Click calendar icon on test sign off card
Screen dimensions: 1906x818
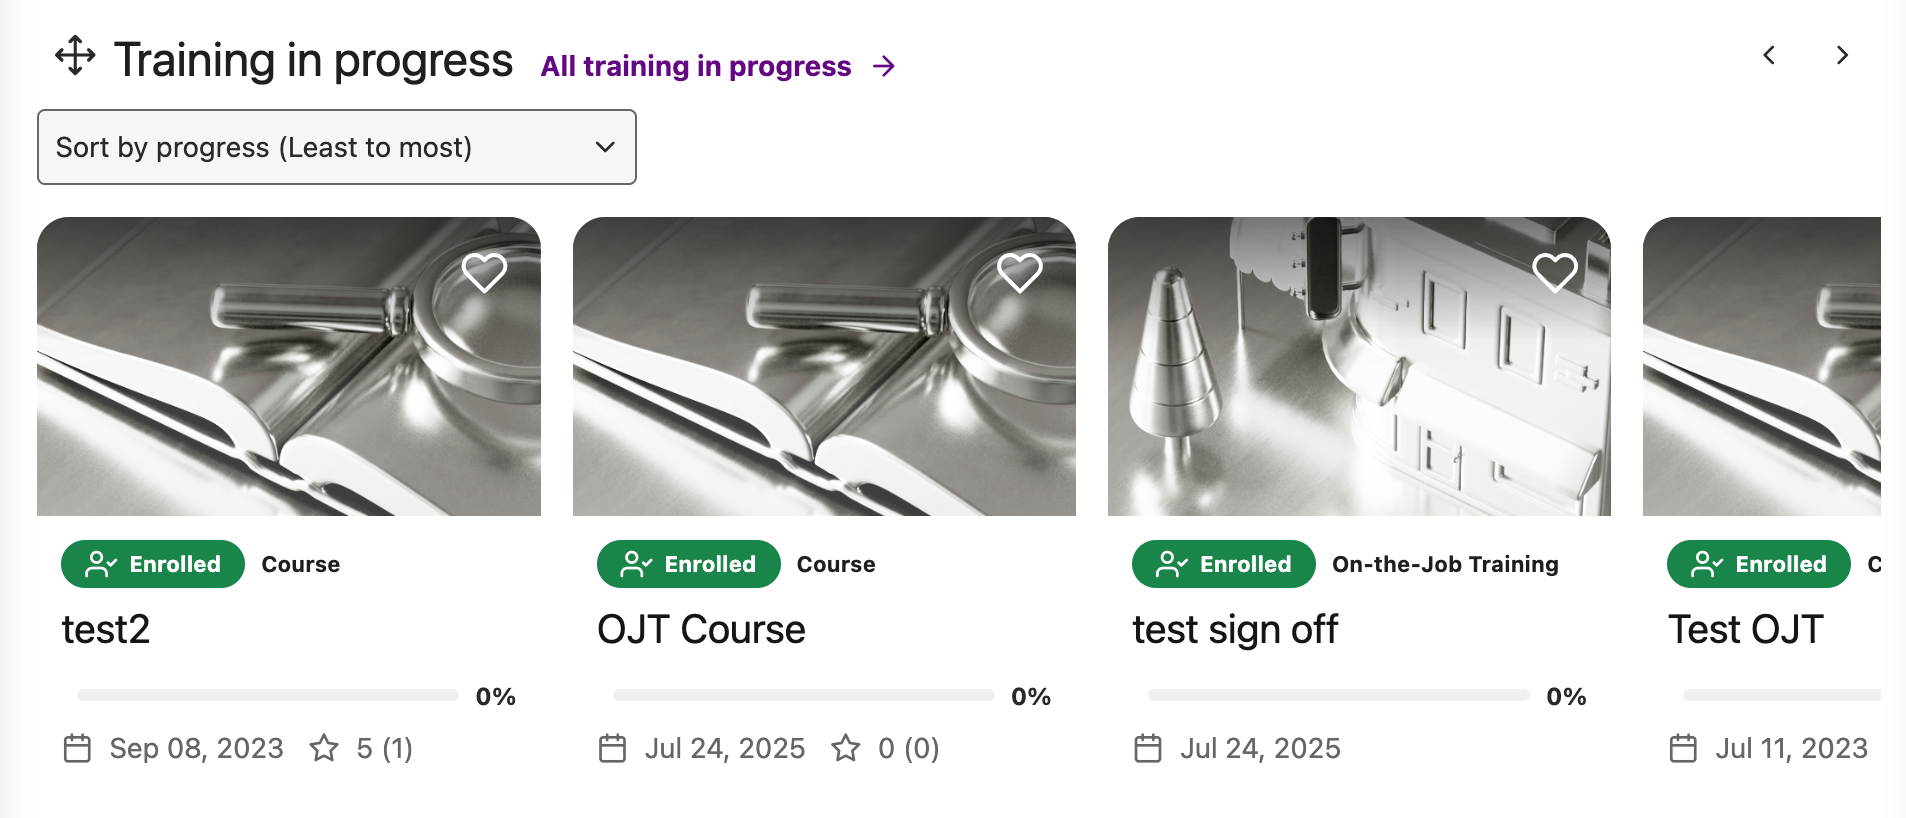pyautogui.click(x=1148, y=748)
